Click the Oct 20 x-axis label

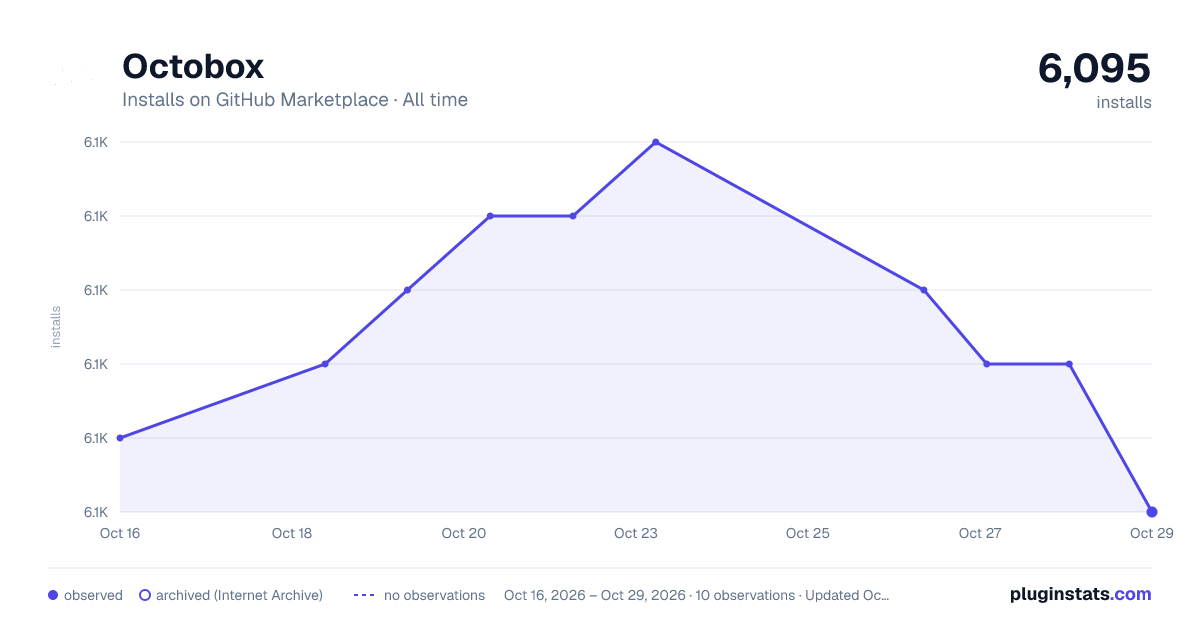[x=464, y=533]
